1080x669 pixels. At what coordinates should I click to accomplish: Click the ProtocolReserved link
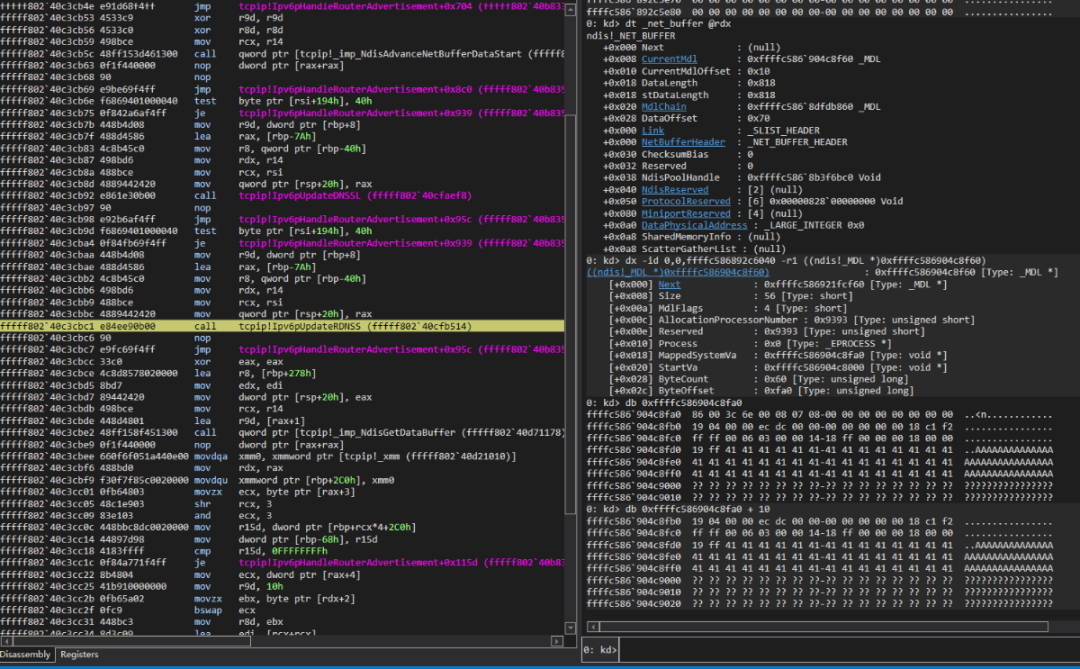point(685,201)
